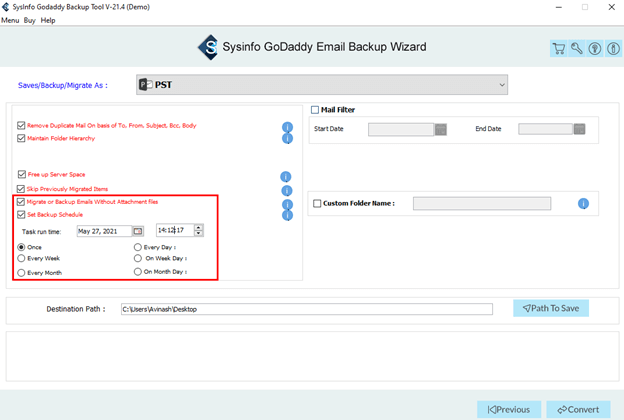The height and width of the screenshot is (420, 624).
Task: Show info for Remove Duplicate Mail option
Action: pyautogui.click(x=287, y=127)
